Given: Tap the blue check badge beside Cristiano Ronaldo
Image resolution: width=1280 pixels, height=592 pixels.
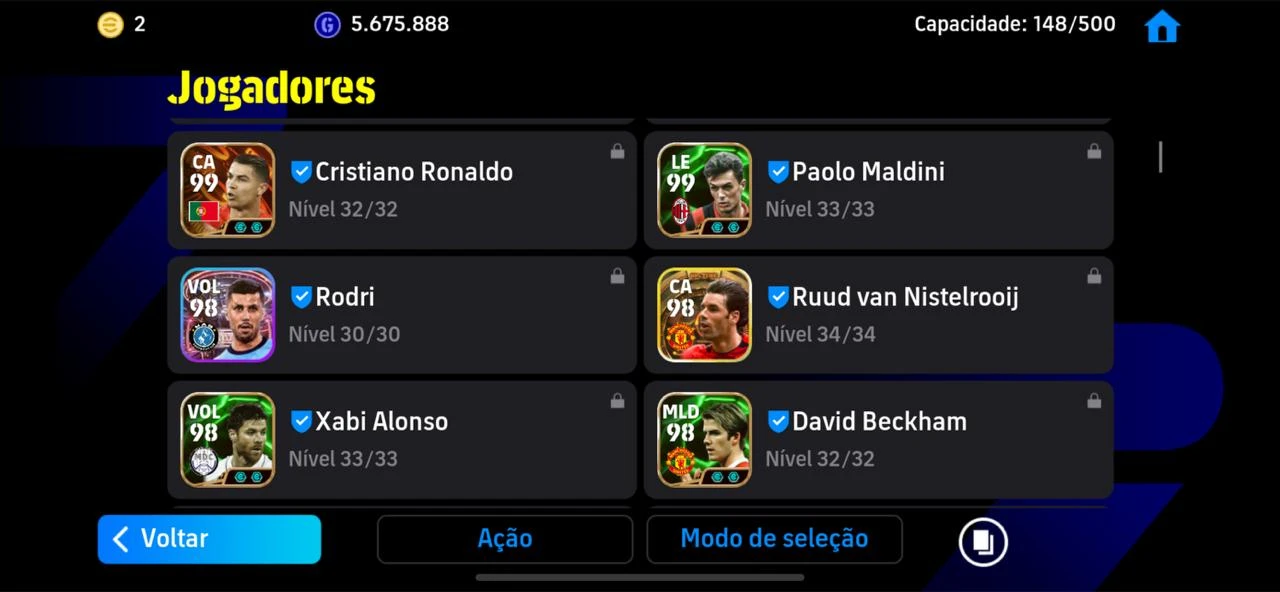Looking at the screenshot, I should coord(301,171).
